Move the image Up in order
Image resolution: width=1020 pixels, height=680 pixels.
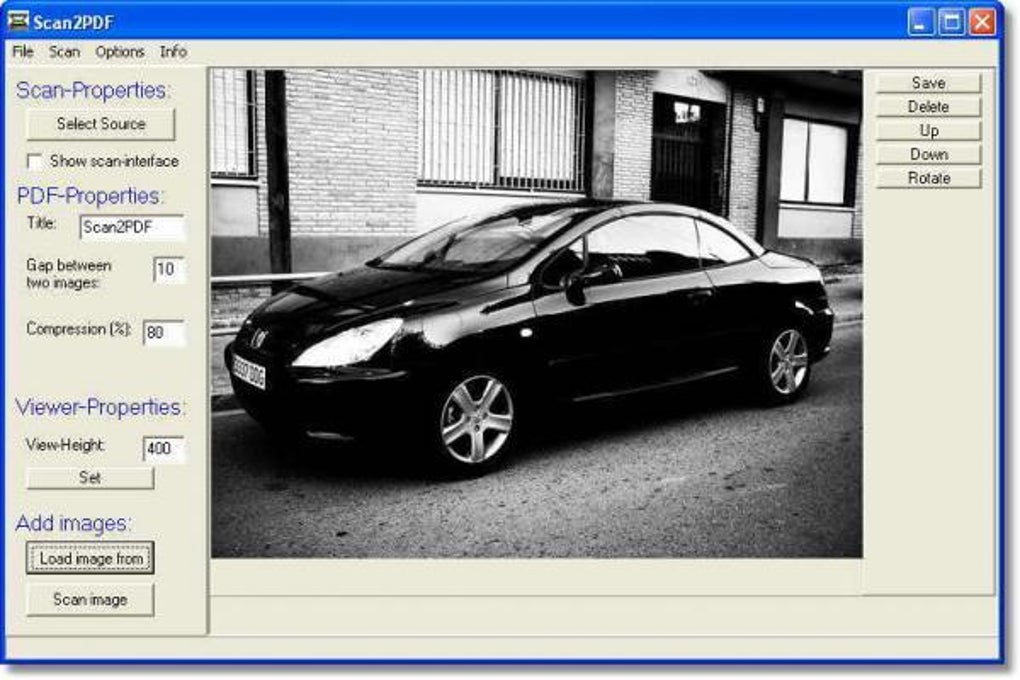coord(928,131)
